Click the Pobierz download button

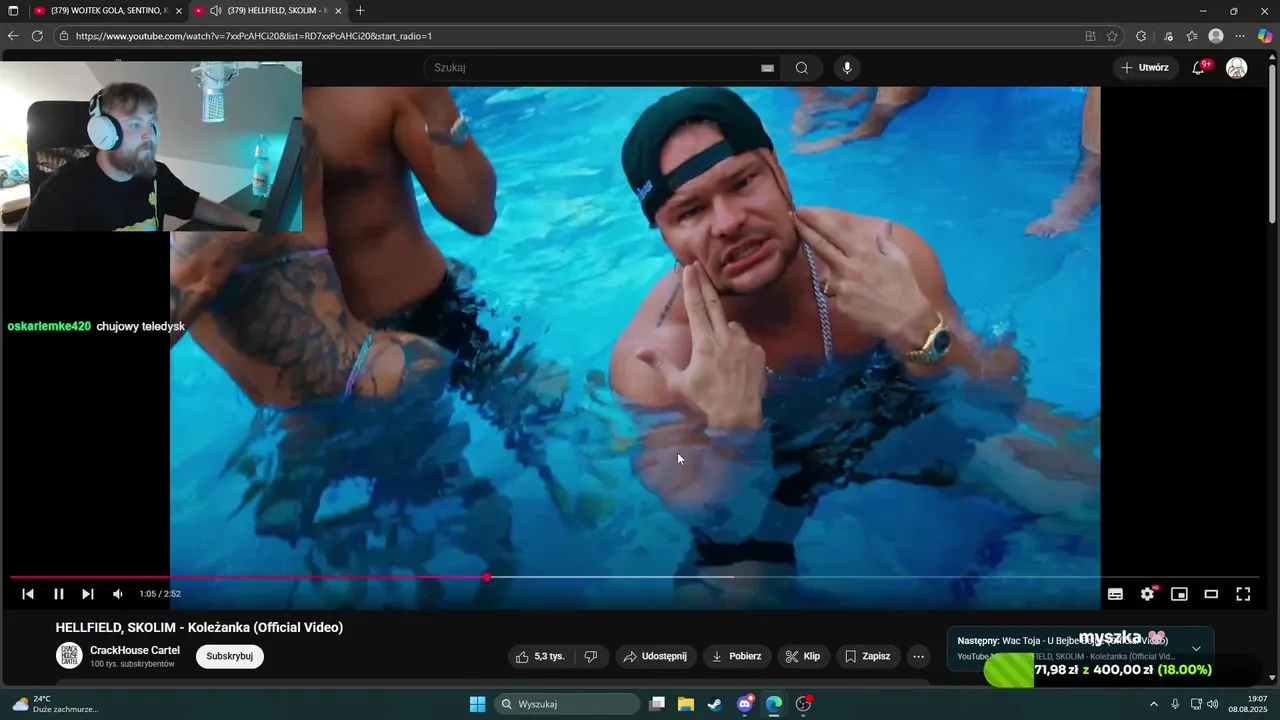click(736, 656)
